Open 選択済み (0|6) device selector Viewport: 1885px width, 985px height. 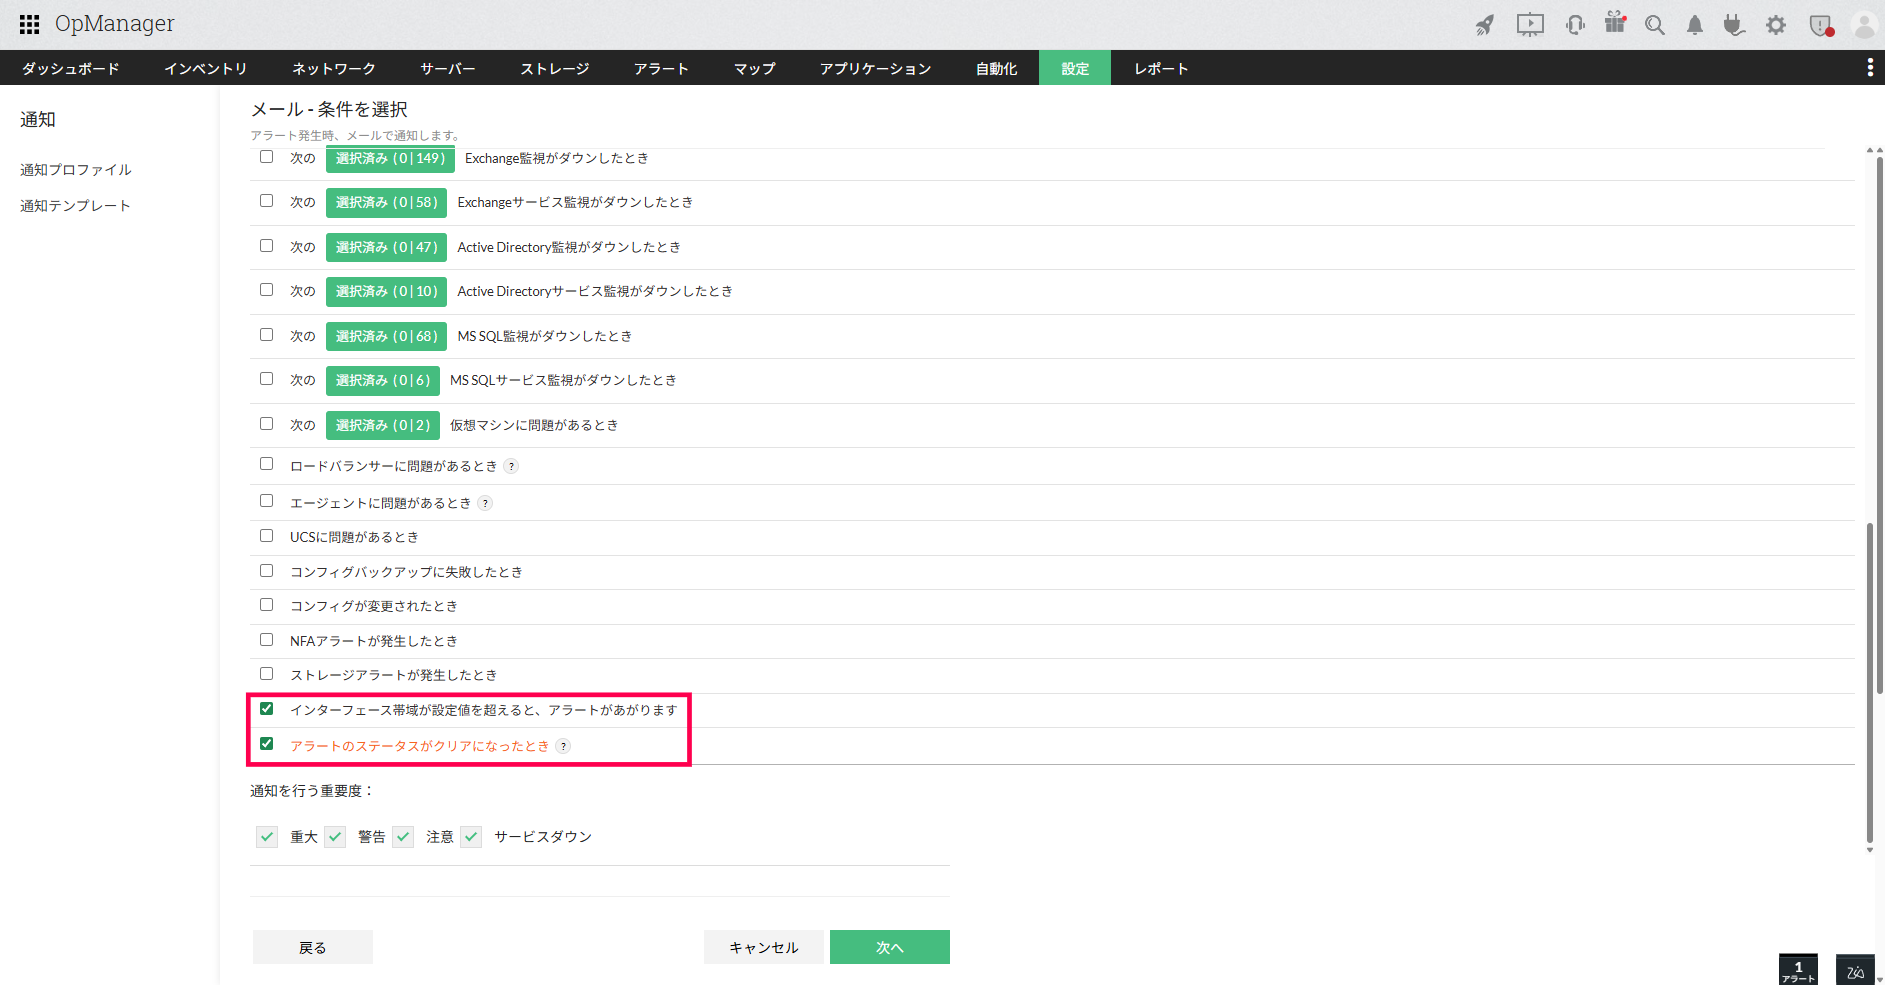(383, 380)
